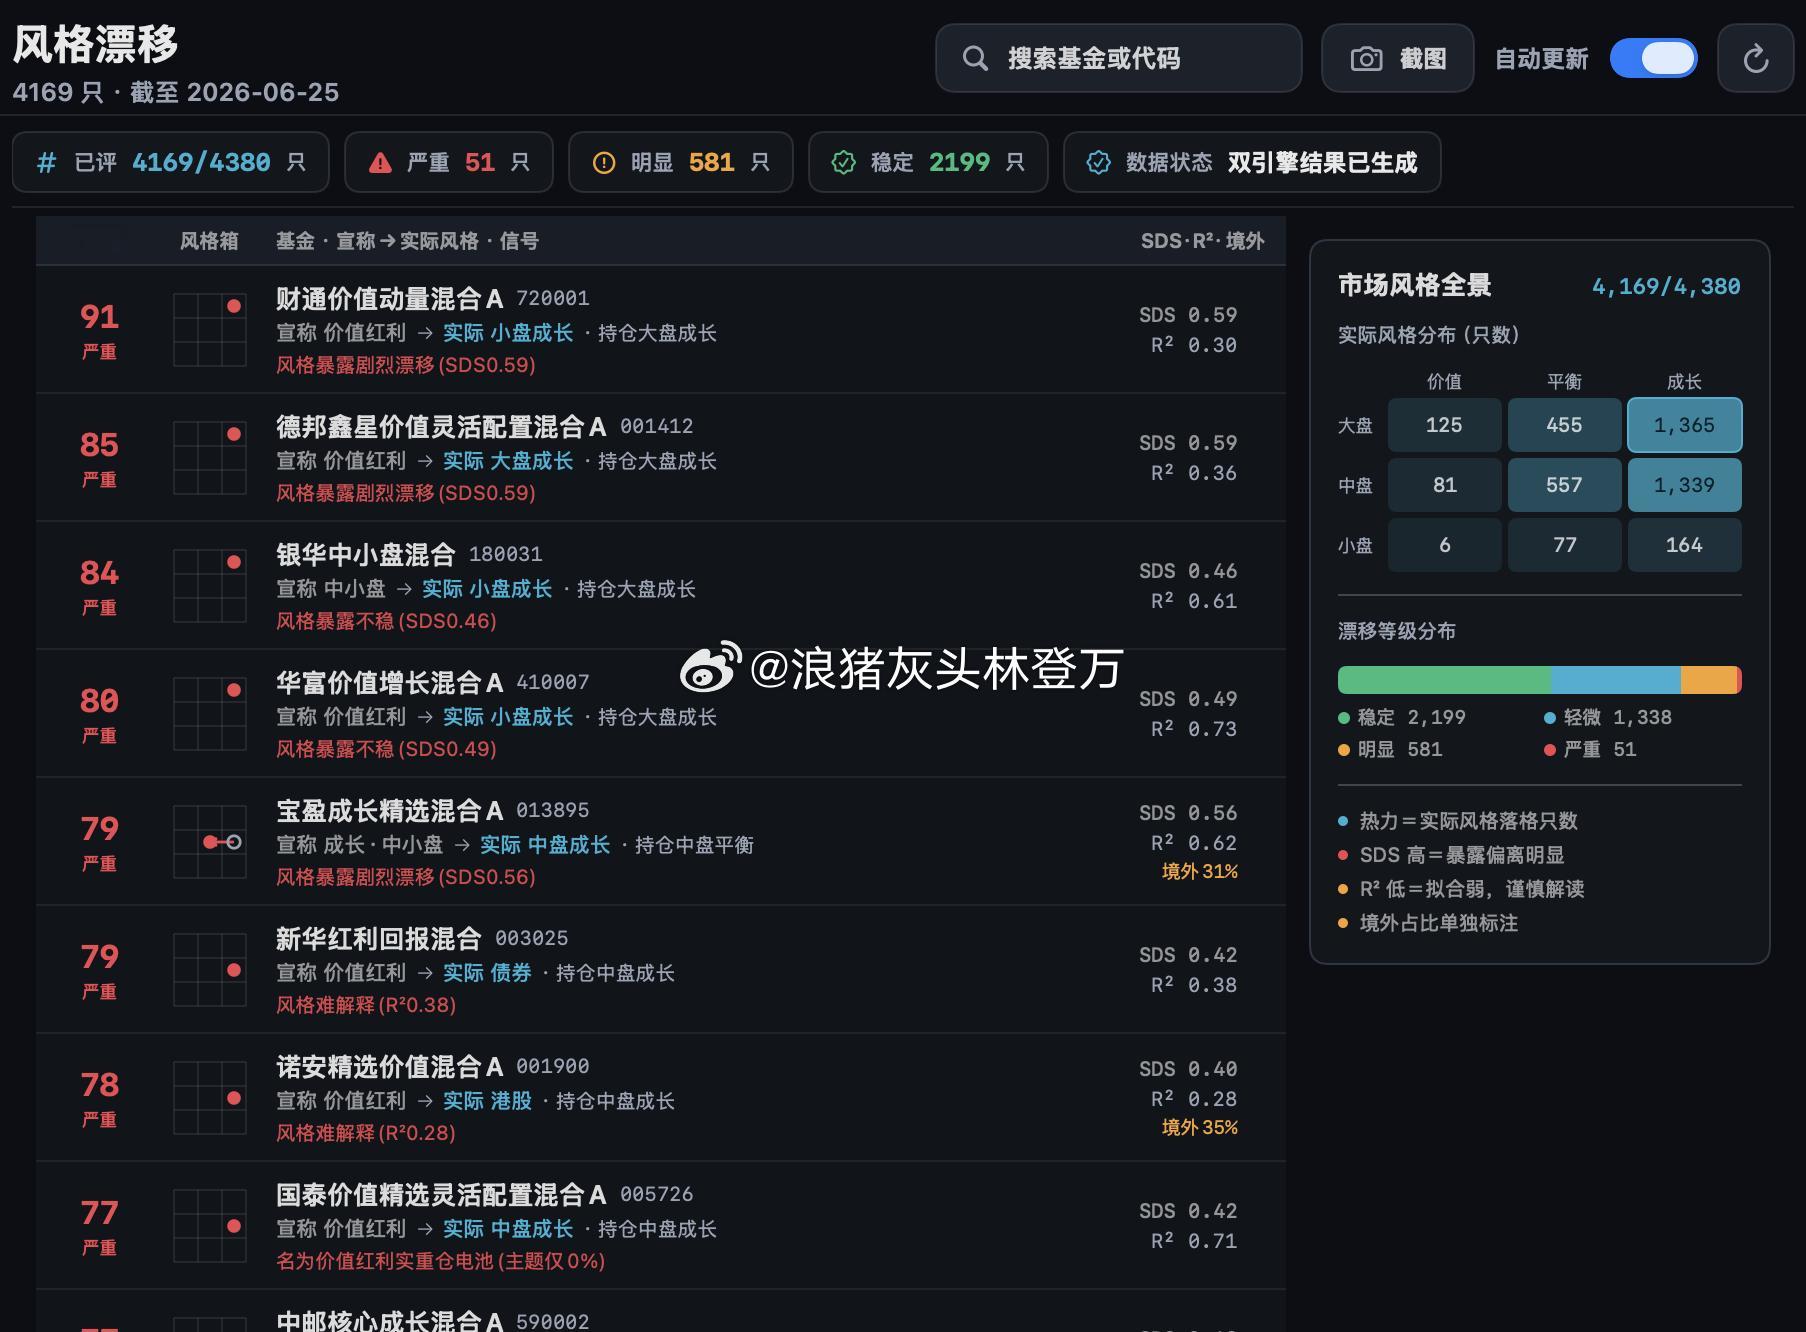Select the 大盘 平衡 cell 455

click(x=1564, y=425)
